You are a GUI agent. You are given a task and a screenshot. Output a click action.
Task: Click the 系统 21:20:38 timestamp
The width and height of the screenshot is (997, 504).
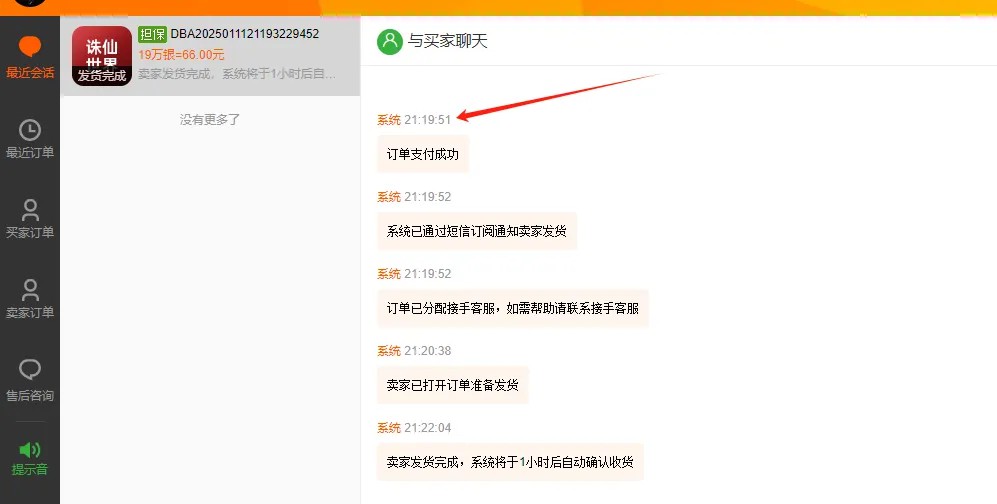pyautogui.click(x=414, y=351)
